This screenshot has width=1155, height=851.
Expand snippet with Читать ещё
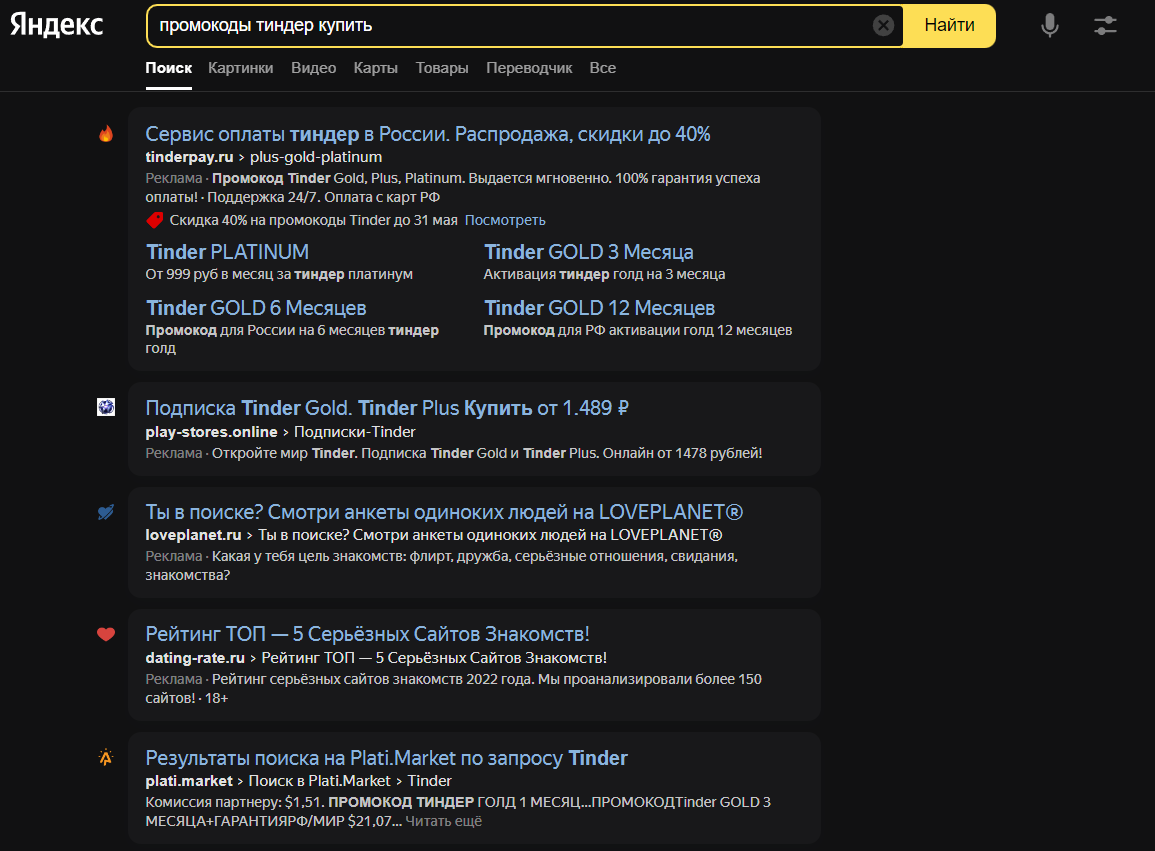[443, 822]
